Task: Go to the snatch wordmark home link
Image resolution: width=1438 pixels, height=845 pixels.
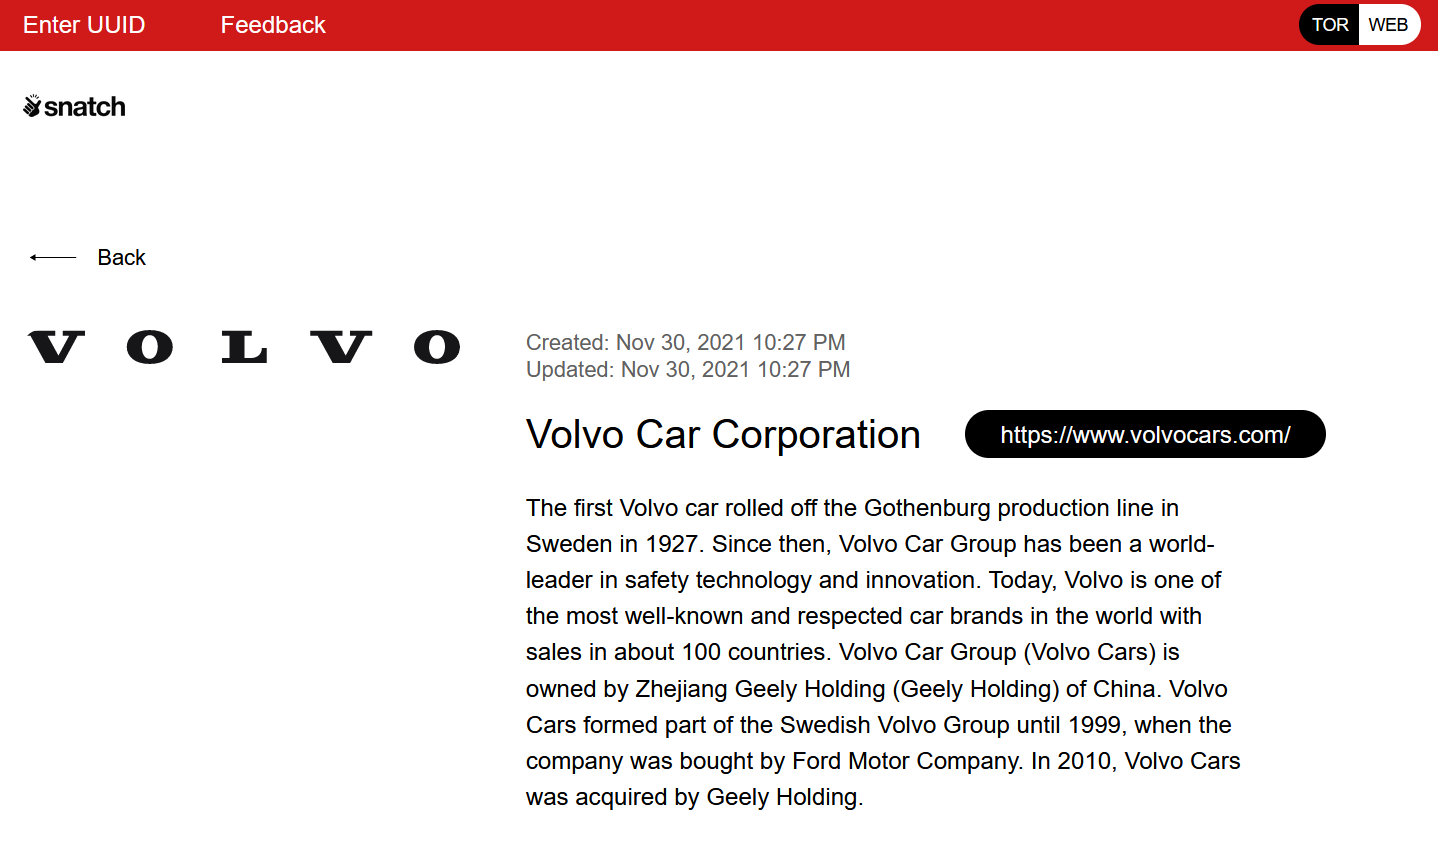Action: click(85, 107)
